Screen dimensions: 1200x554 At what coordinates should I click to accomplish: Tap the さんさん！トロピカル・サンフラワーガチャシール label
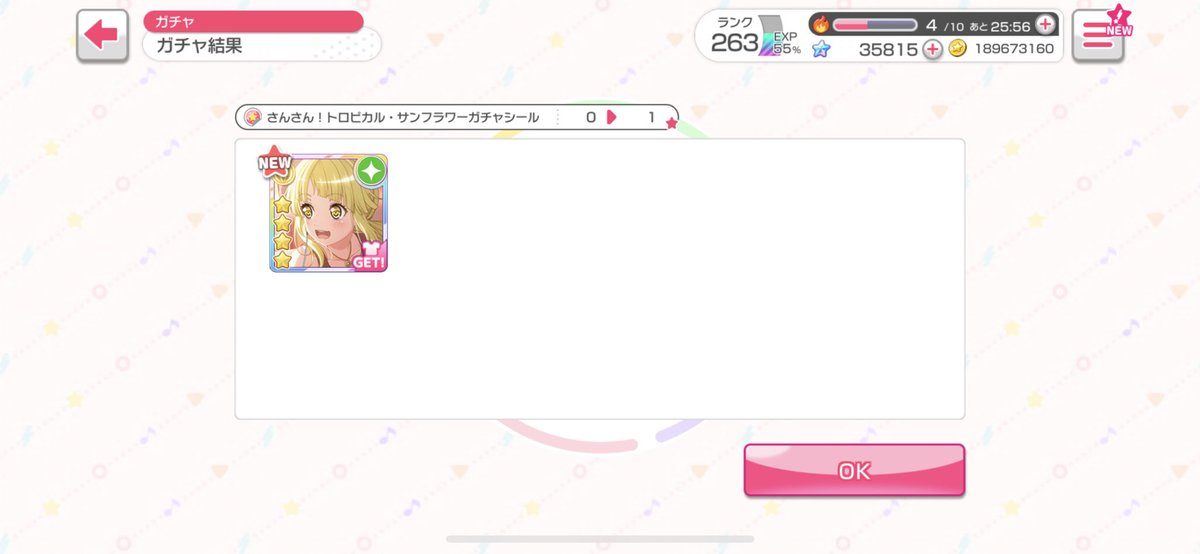pos(403,118)
